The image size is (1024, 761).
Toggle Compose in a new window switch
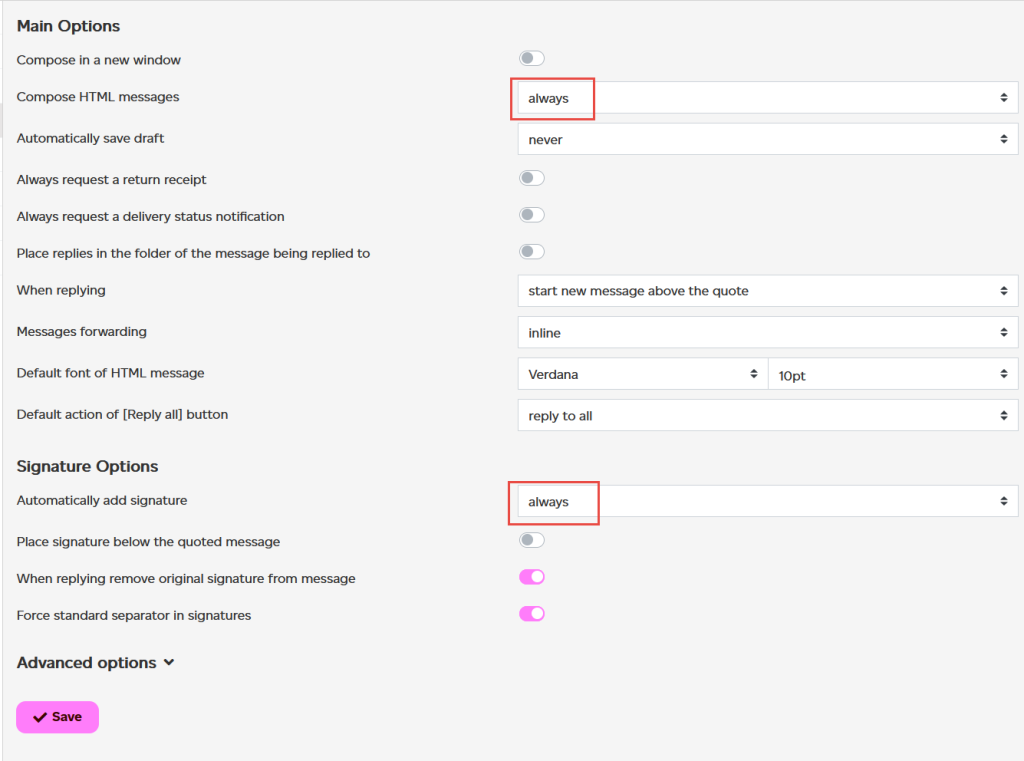[532, 58]
